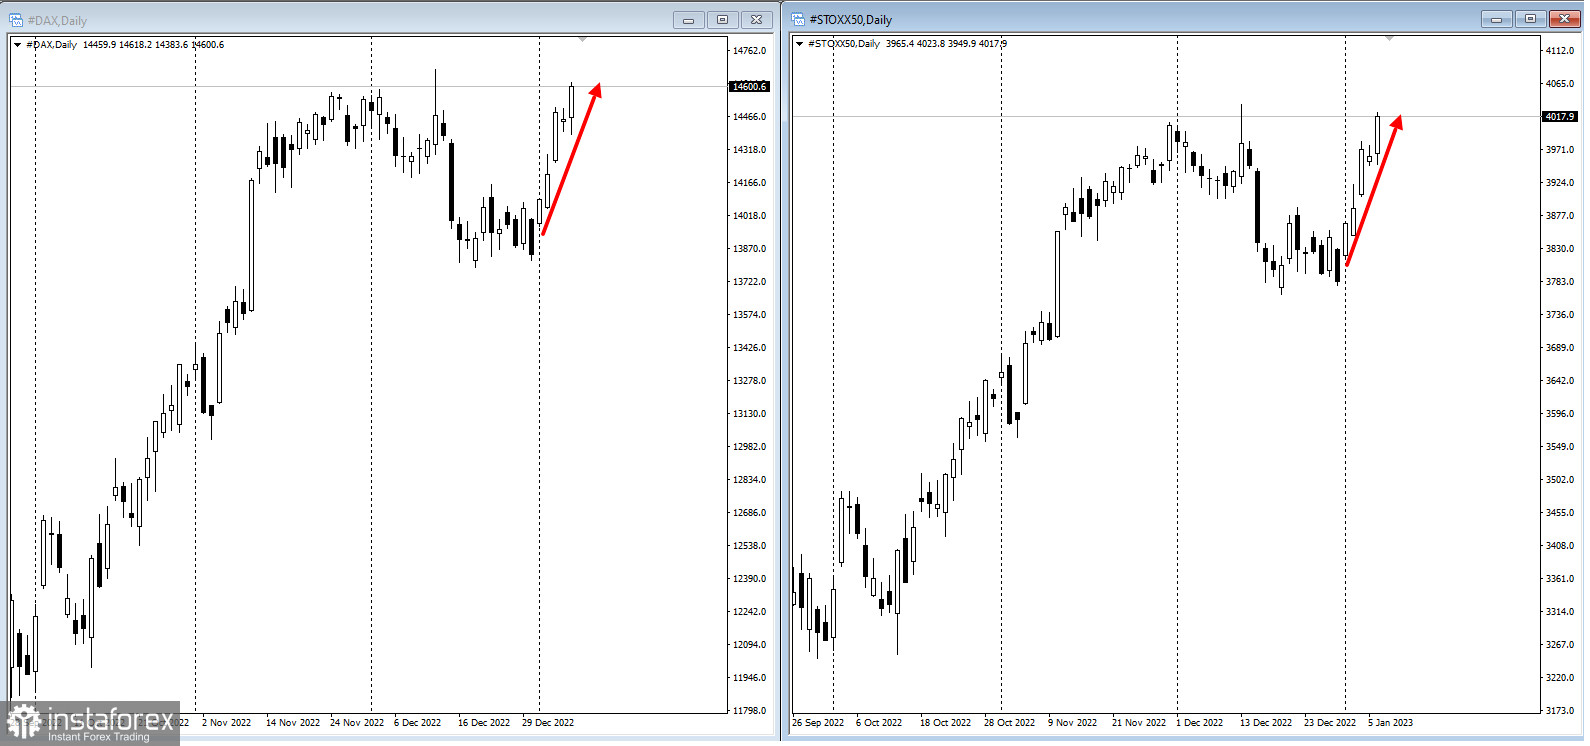The height and width of the screenshot is (746, 1590).
Task: Click the #DAX,Daily title bar text
Action: pyautogui.click(x=57, y=21)
